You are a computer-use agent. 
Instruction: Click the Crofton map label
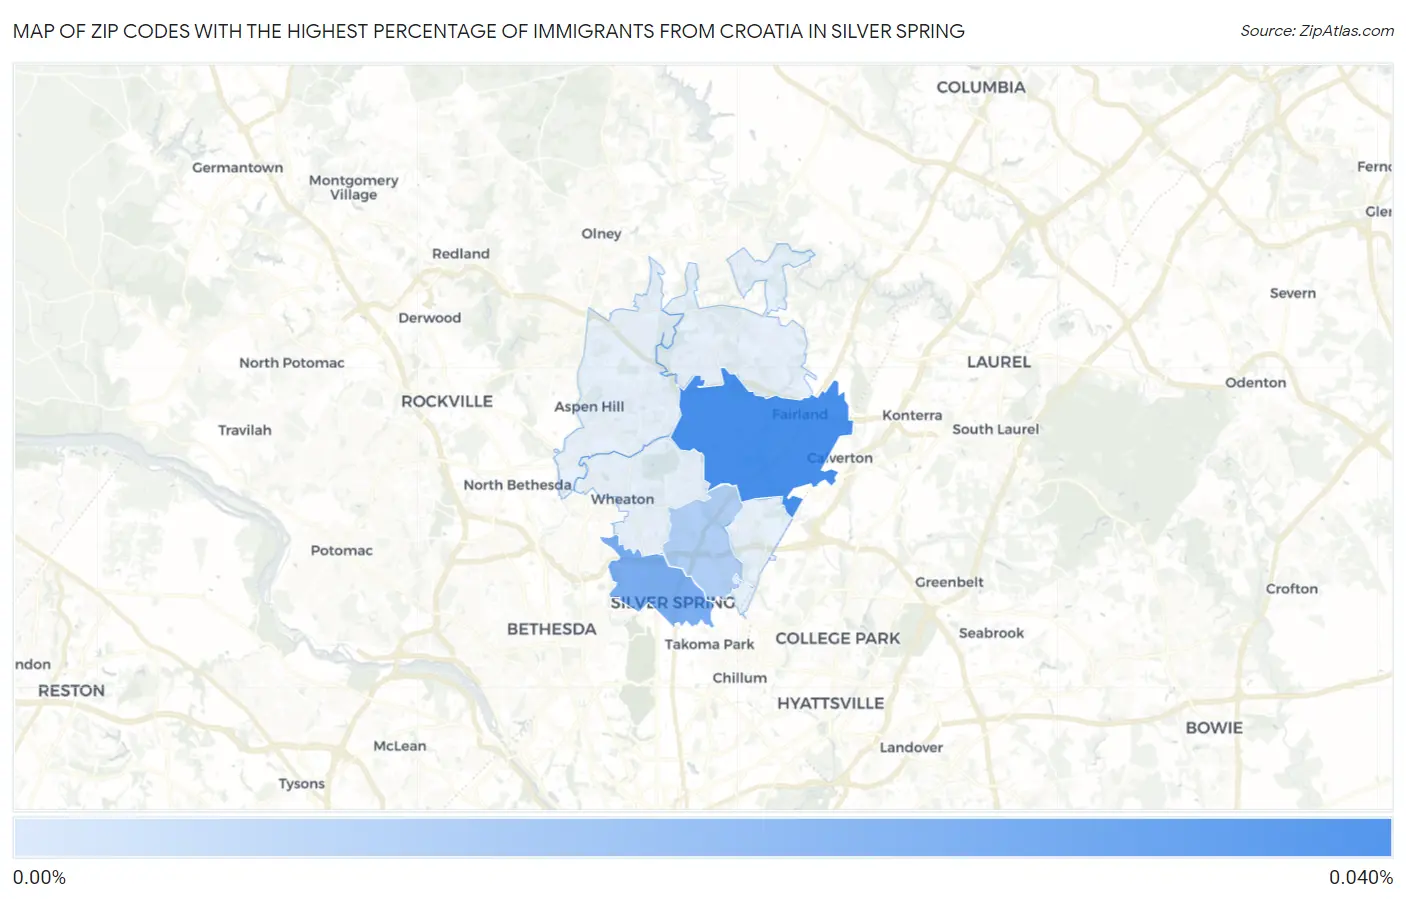tap(1292, 589)
